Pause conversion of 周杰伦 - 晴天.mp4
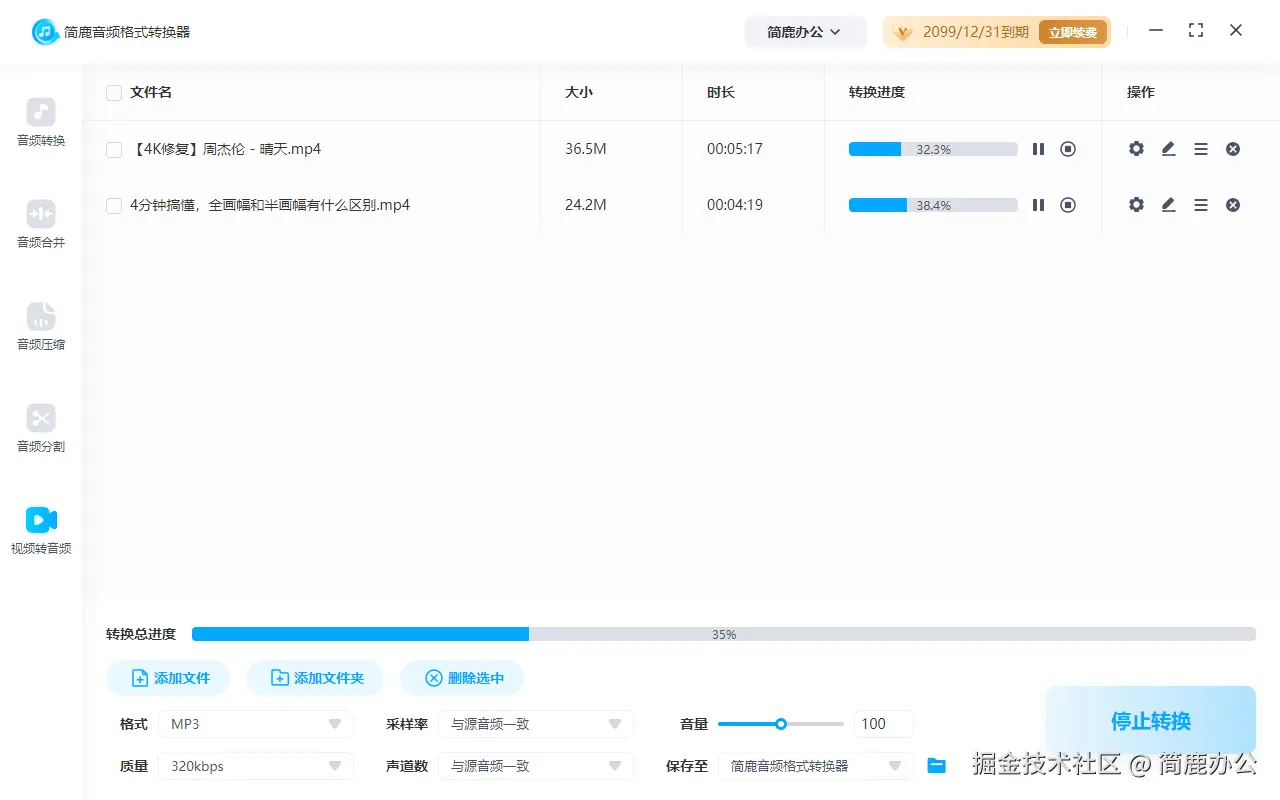 [1038, 149]
